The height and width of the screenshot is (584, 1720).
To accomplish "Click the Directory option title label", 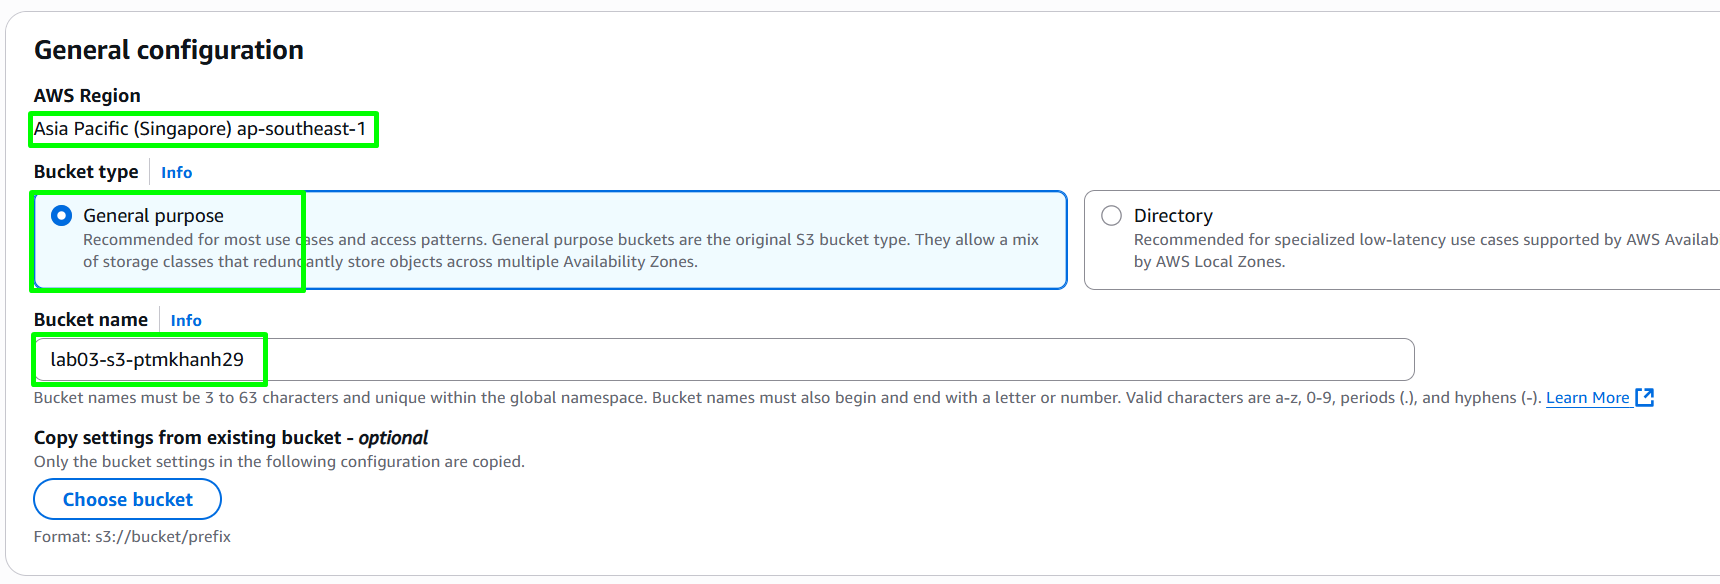I will [x=1173, y=216].
